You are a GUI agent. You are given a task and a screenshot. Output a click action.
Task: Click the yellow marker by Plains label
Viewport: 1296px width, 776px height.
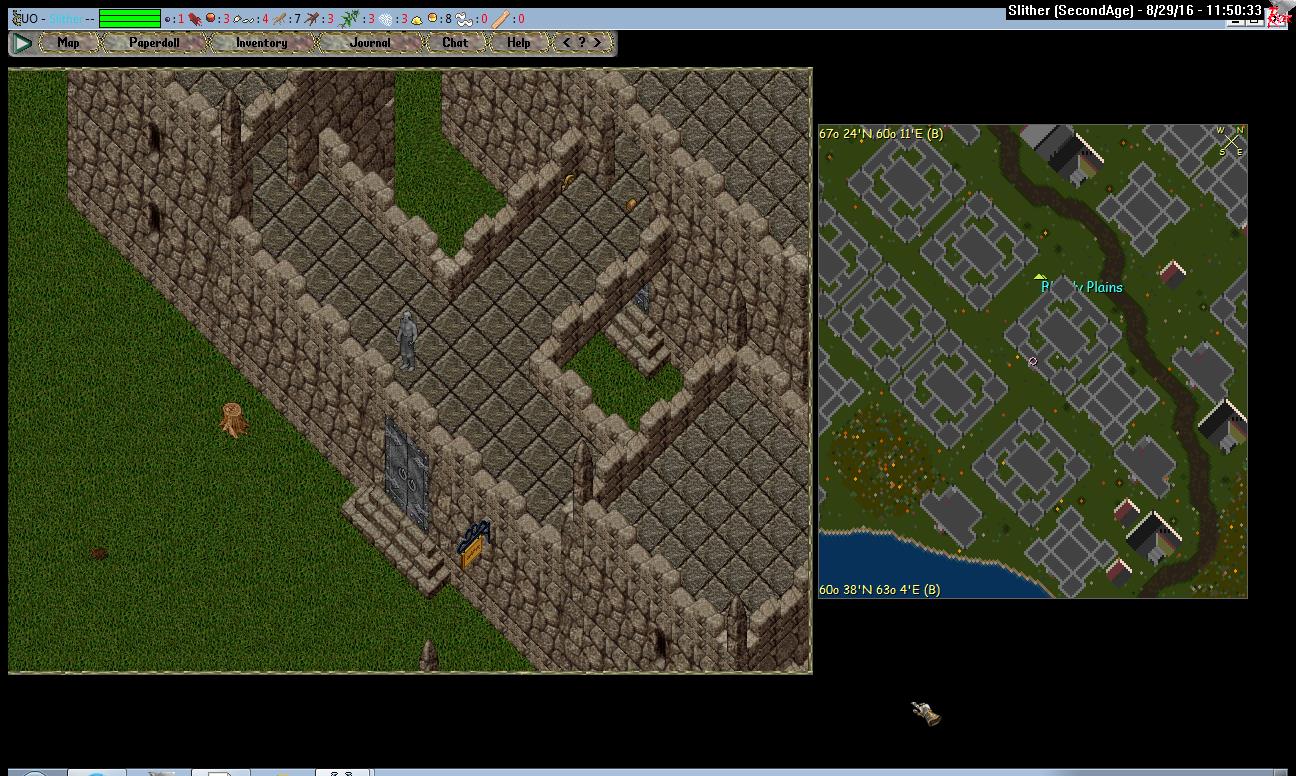tap(1040, 277)
